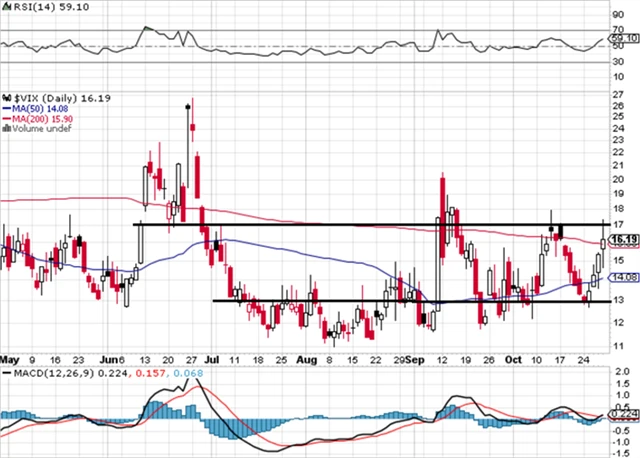The height and width of the screenshot is (458, 640).
Task: Click the 14.08 MA(50) price tag
Action: 620,278
